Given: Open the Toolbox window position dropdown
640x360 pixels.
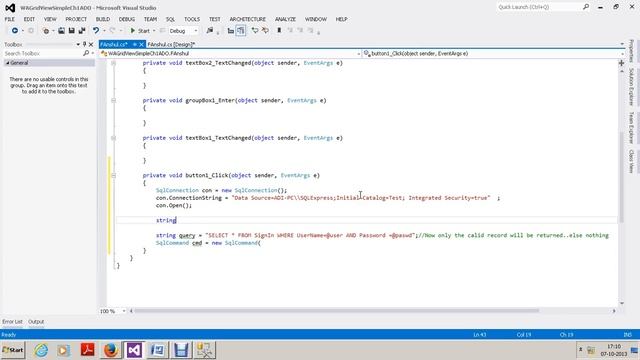Looking at the screenshot, I should 78,44.
